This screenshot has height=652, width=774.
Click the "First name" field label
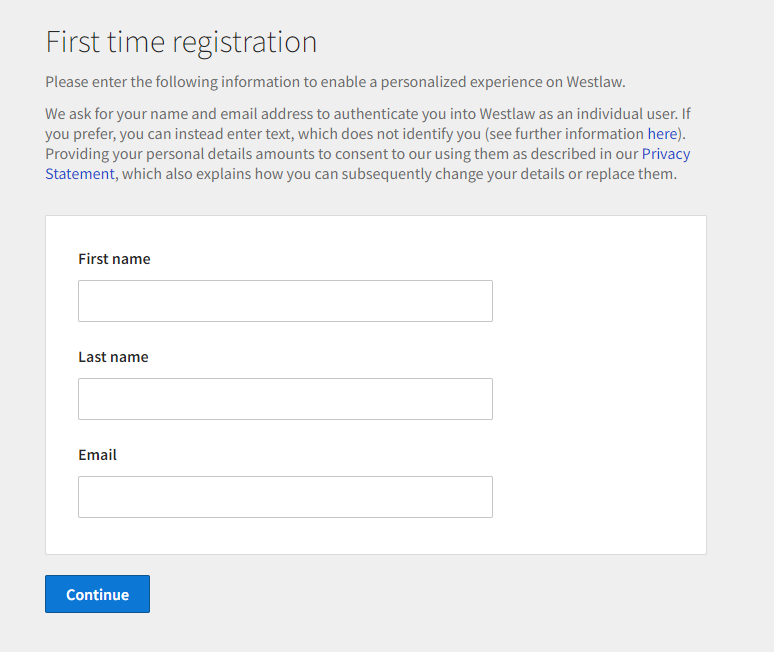(x=114, y=259)
